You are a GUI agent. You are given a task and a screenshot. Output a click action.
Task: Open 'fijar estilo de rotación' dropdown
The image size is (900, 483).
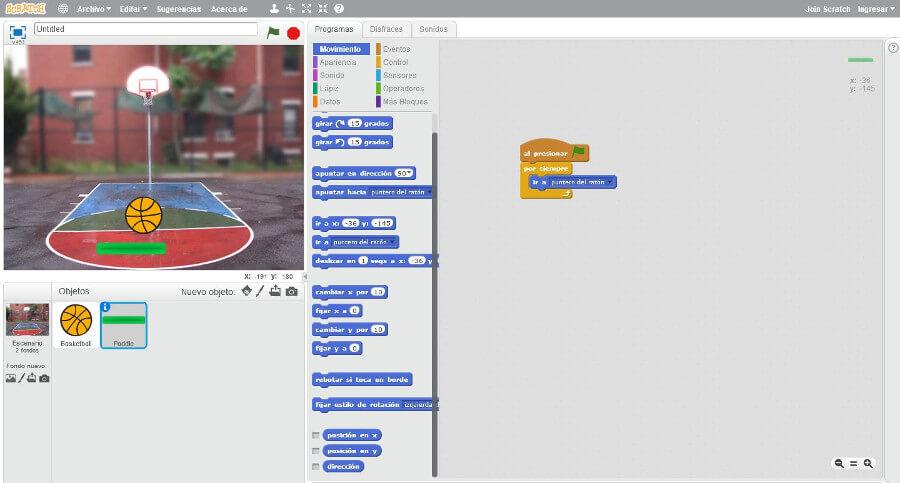420,405
